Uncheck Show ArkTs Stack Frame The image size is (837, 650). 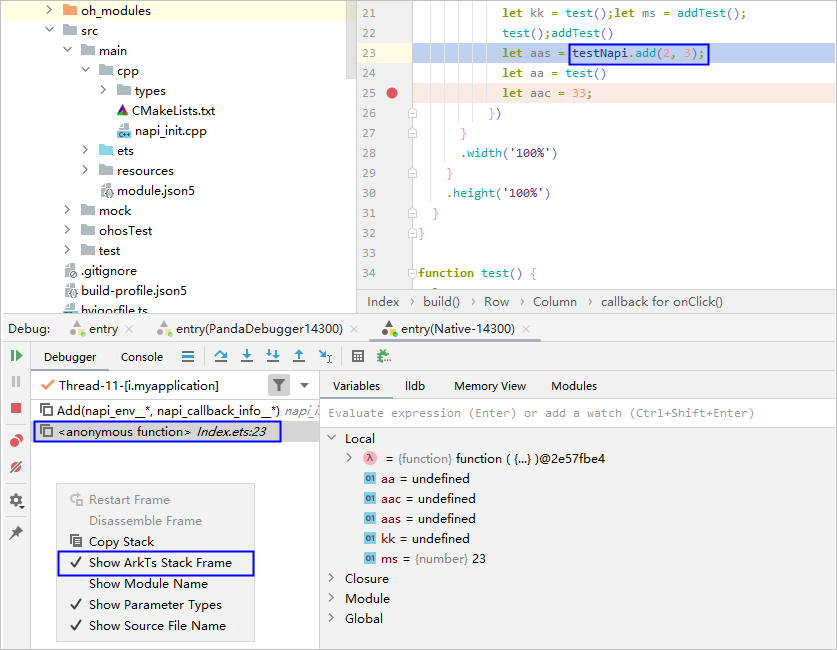159,563
